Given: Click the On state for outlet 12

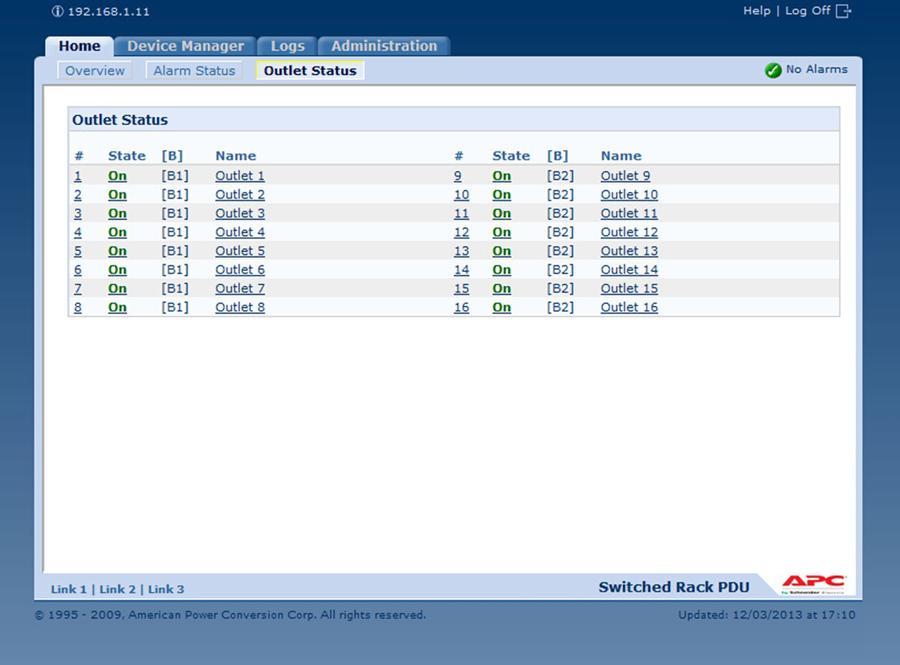Looking at the screenshot, I should coord(501,232).
